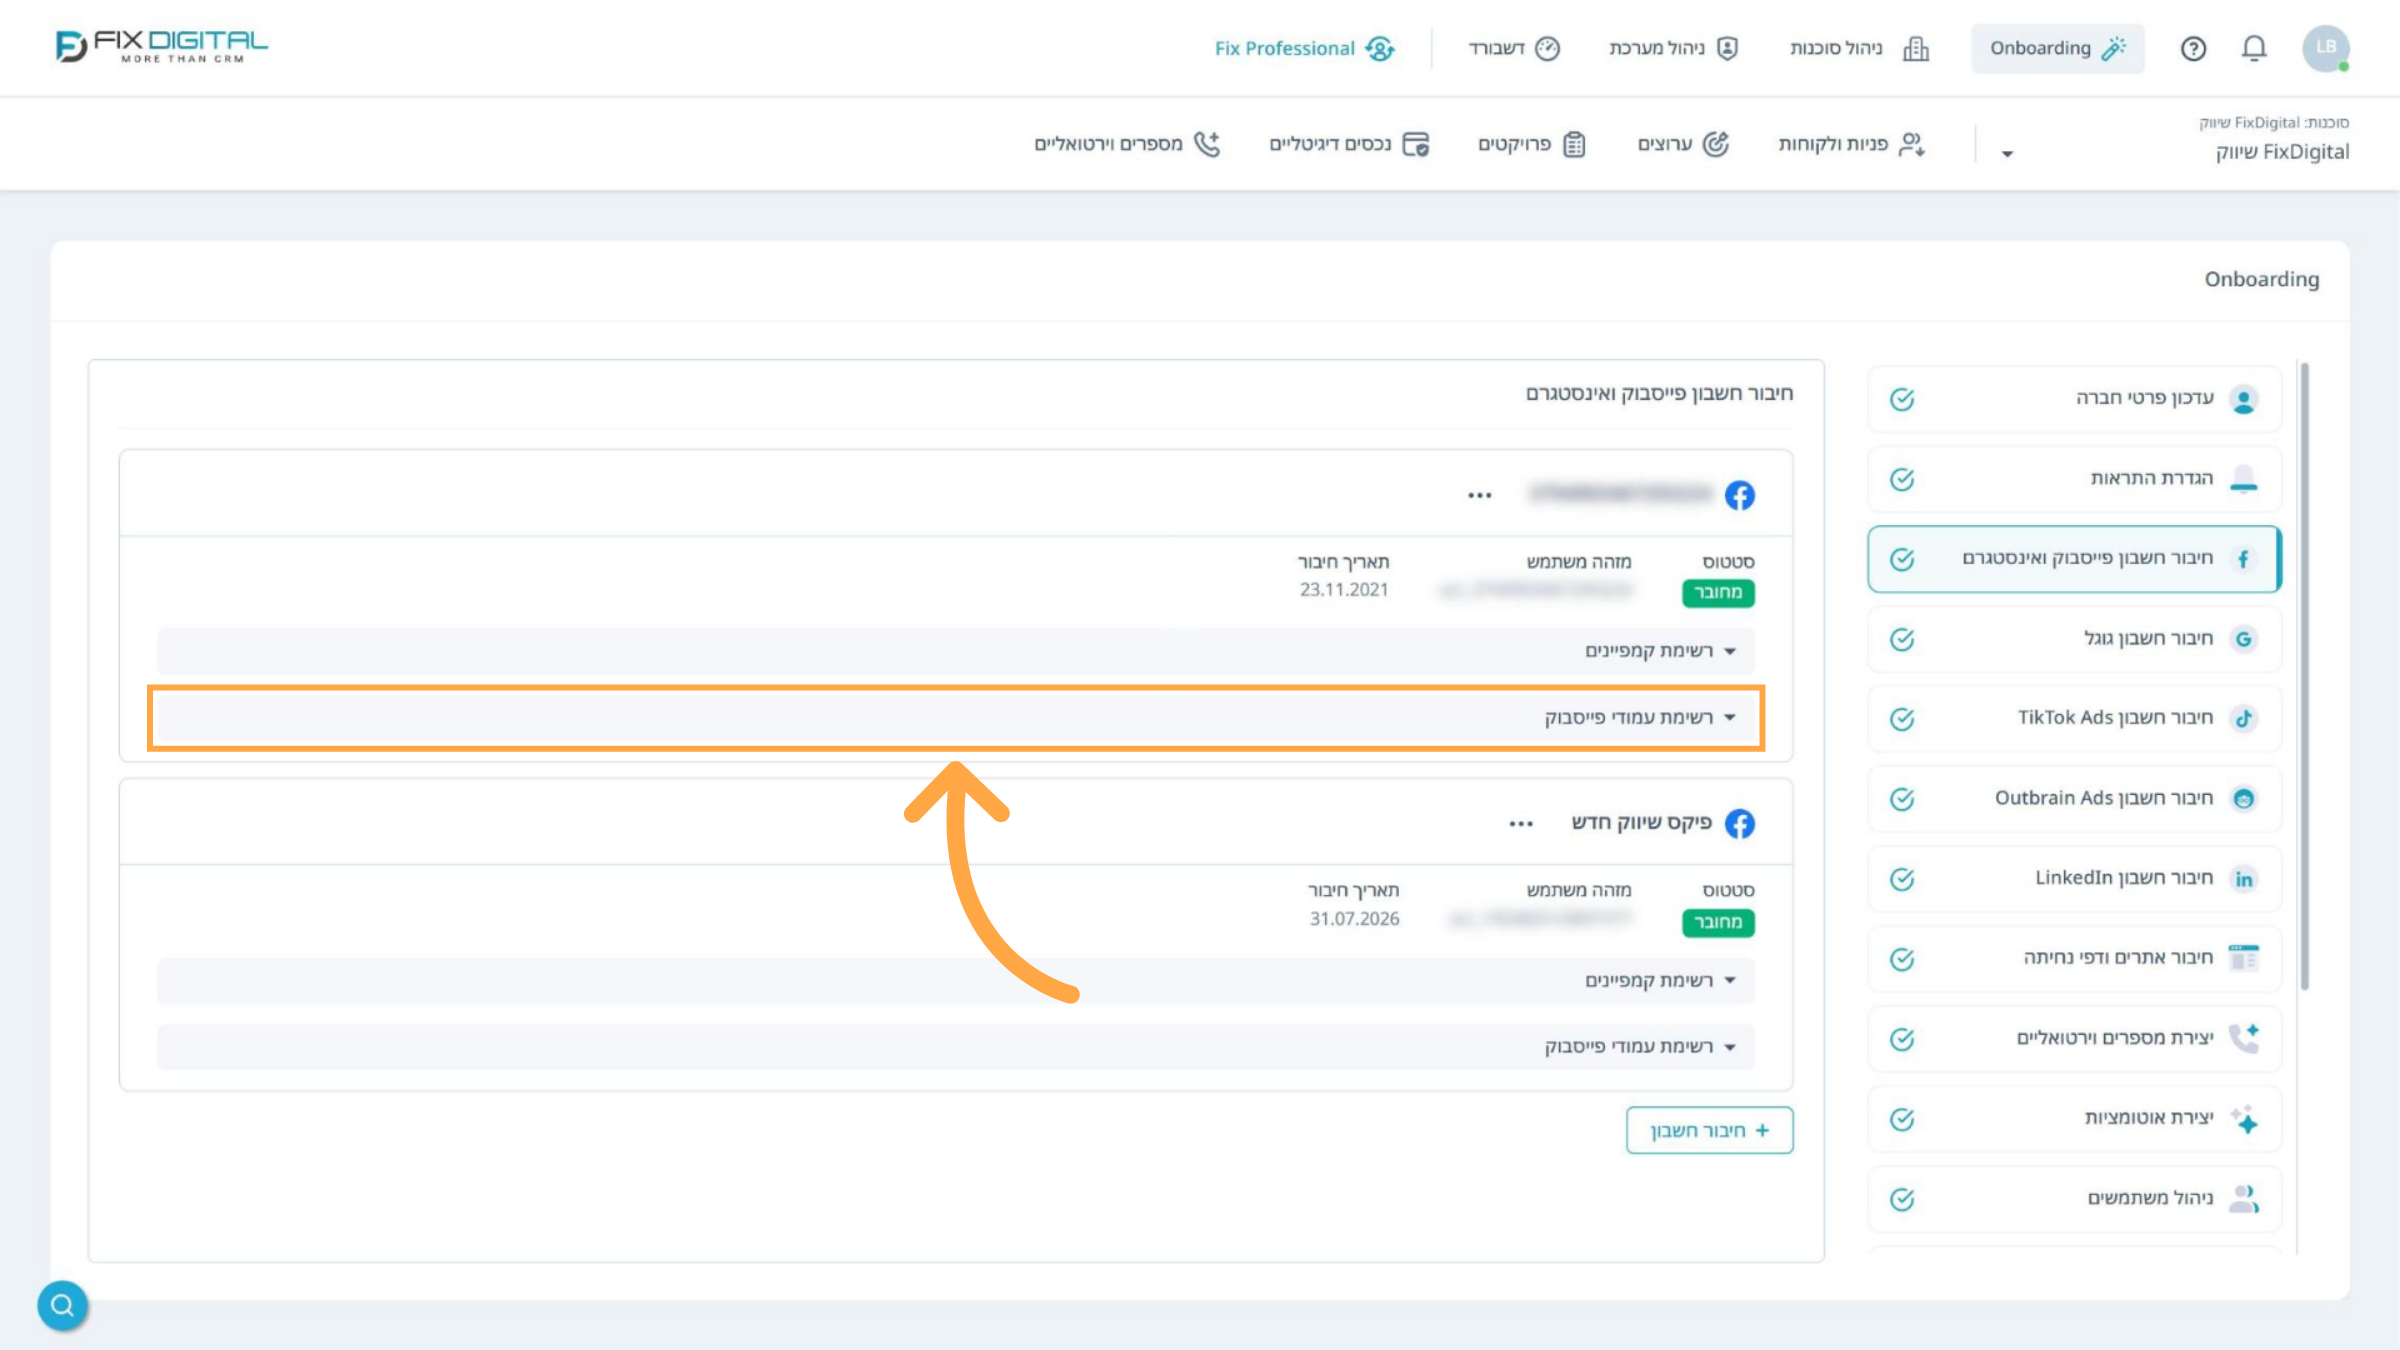2400x1350 pixels.
Task: Click the checkmark icon beside חיבור חשבון גוגל
Action: point(1902,639)
